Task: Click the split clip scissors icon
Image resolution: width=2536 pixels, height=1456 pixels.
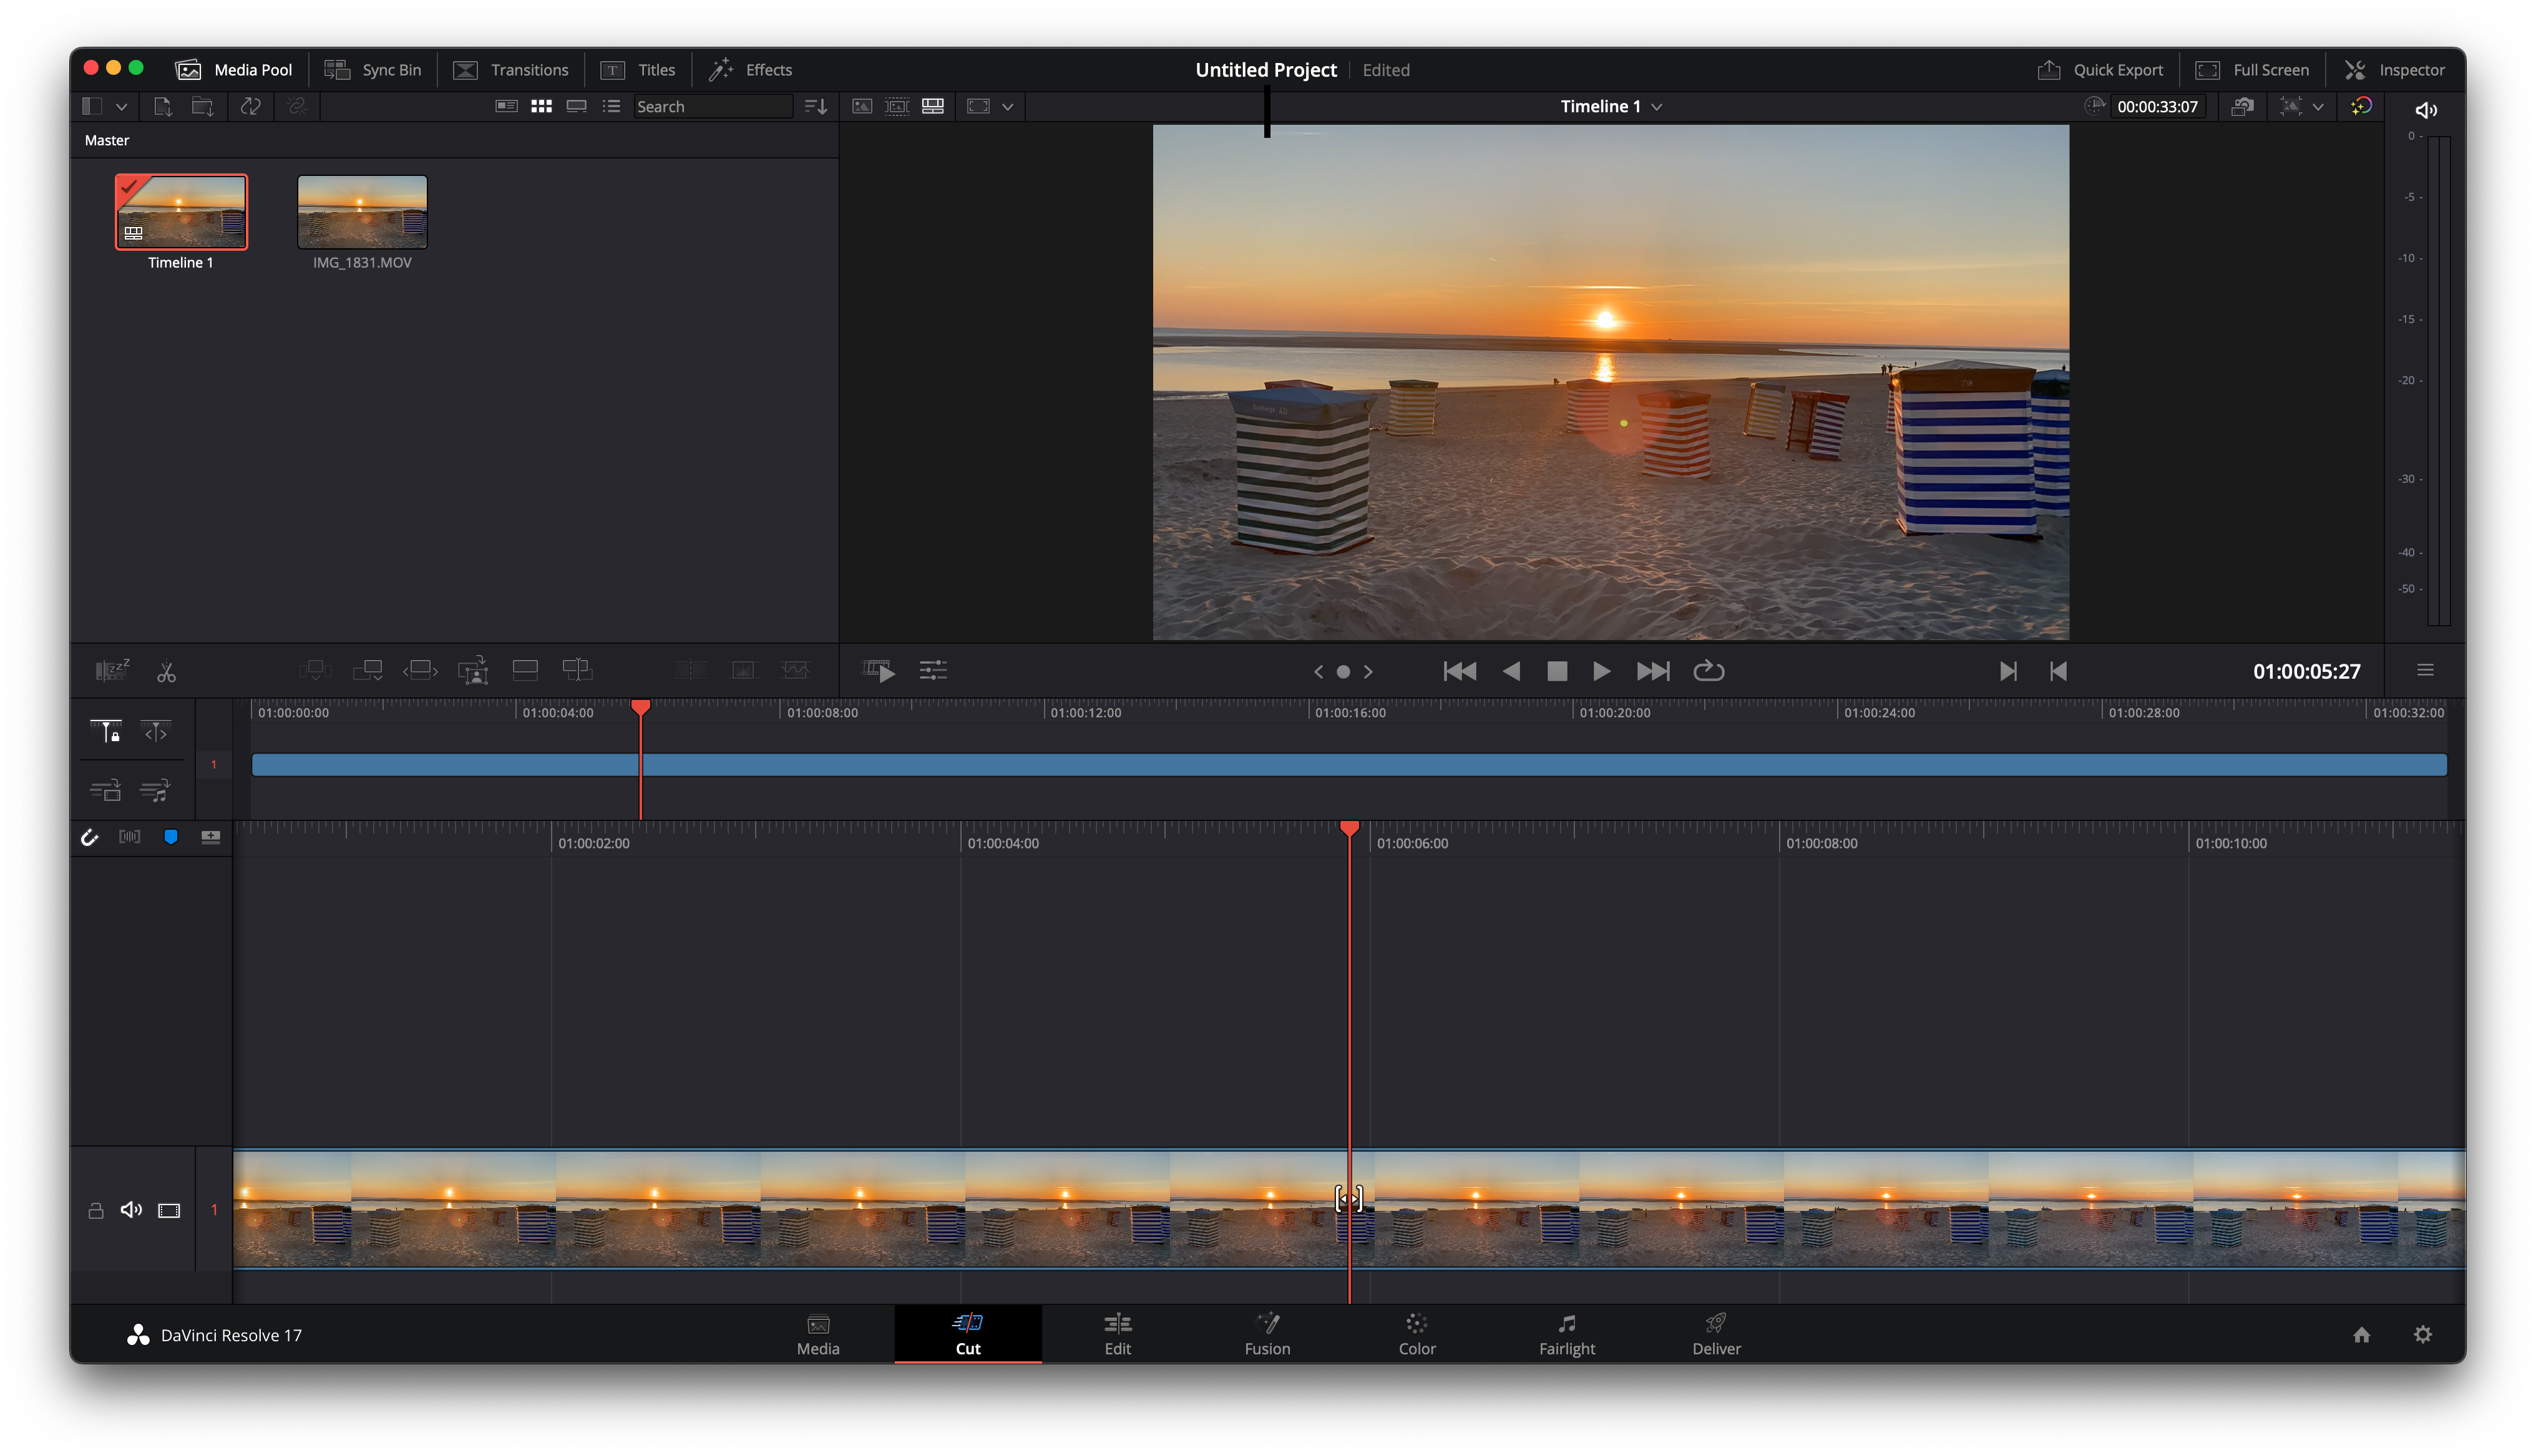Action: coord(166,672)
